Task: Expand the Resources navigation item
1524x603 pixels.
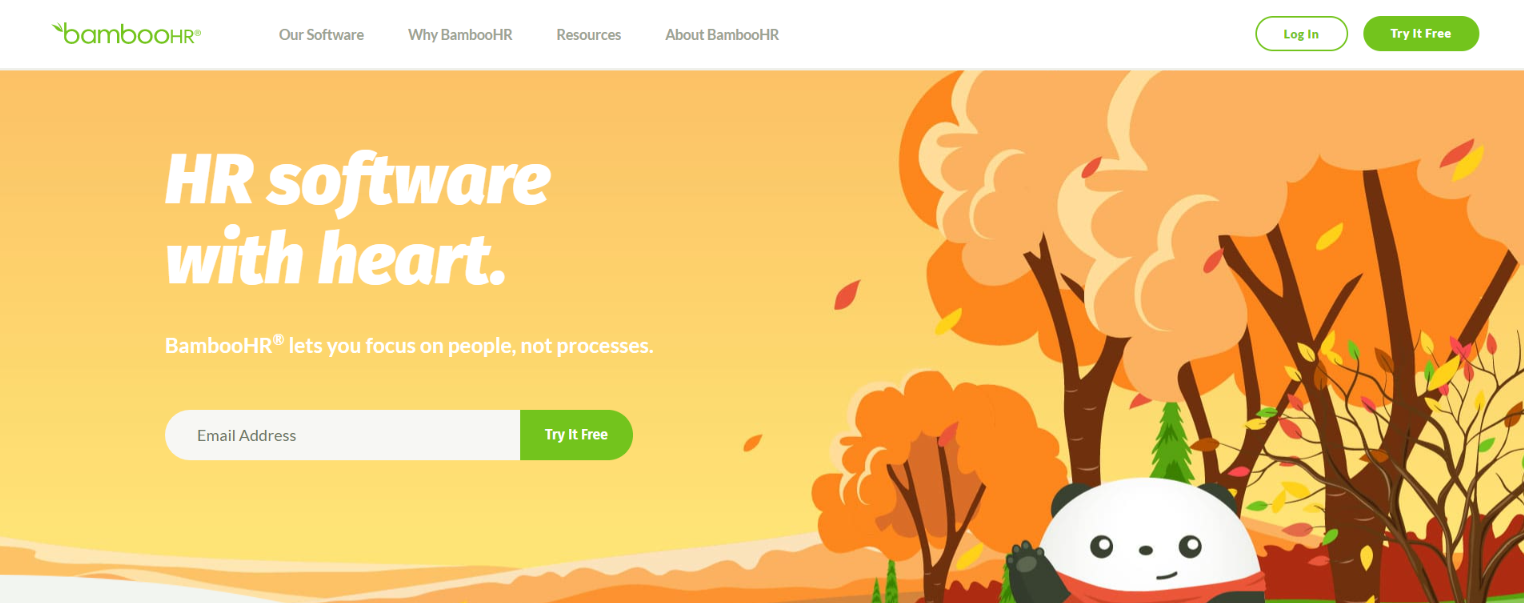Action: [x=588, y=34]
